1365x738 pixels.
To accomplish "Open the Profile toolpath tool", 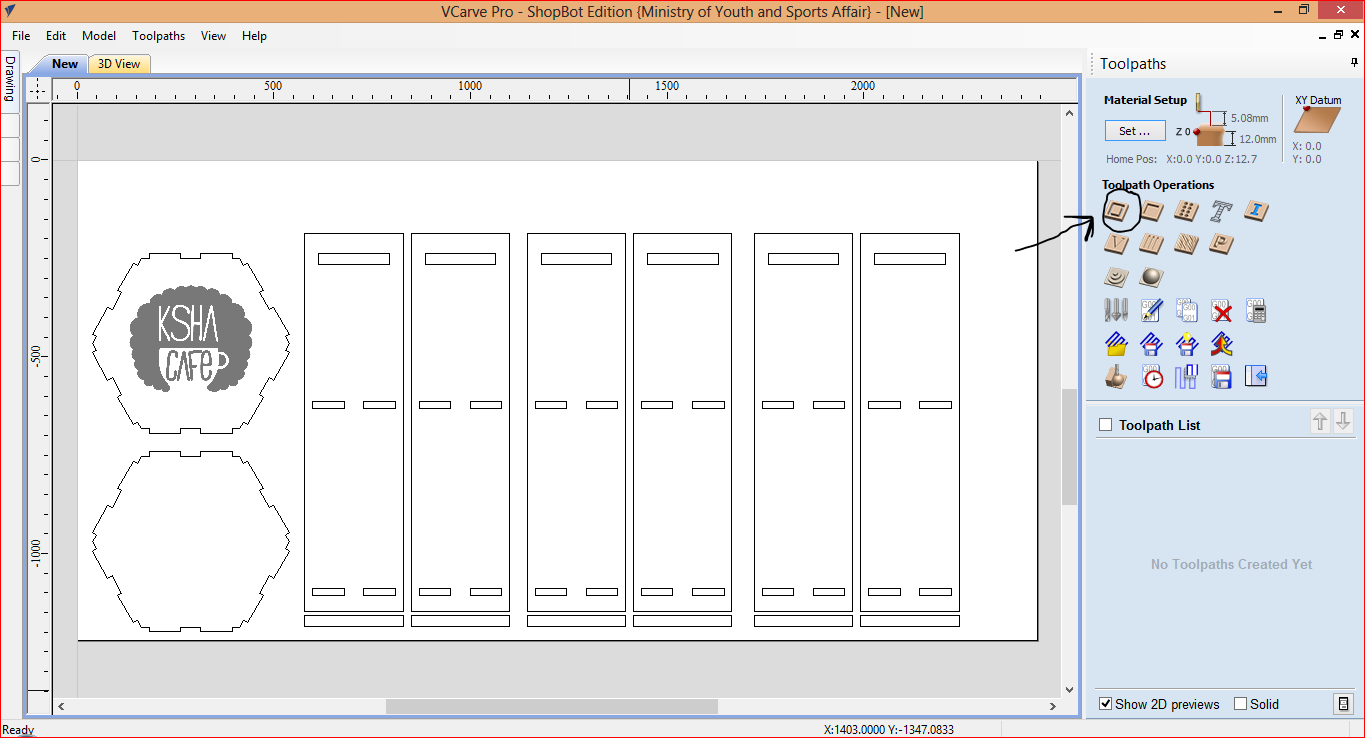I will coord(1118,211).
